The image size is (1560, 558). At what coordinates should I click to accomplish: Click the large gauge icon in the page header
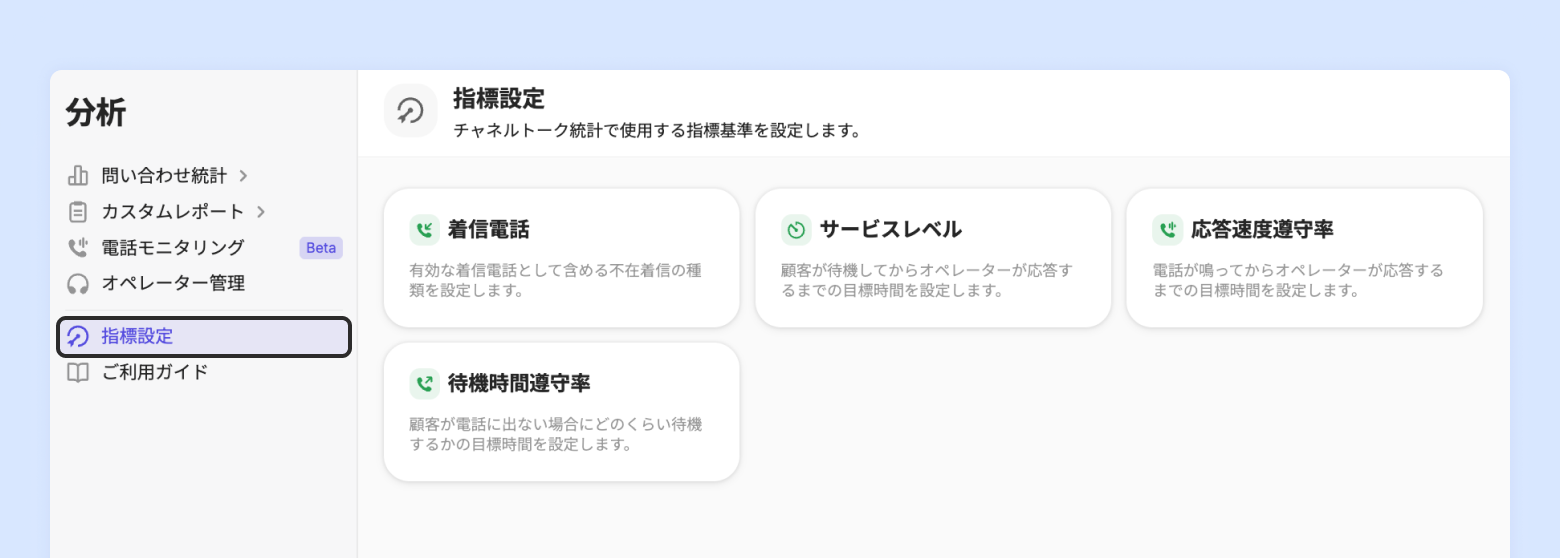(411, 110)
